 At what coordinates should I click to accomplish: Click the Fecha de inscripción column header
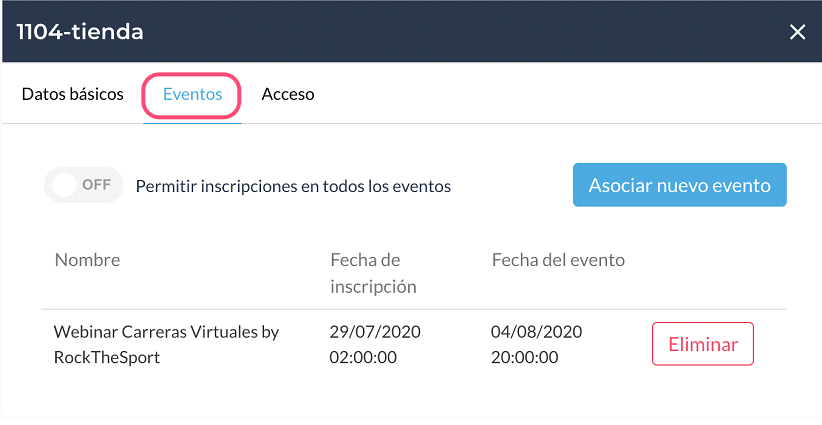click(x=373, y=273)
